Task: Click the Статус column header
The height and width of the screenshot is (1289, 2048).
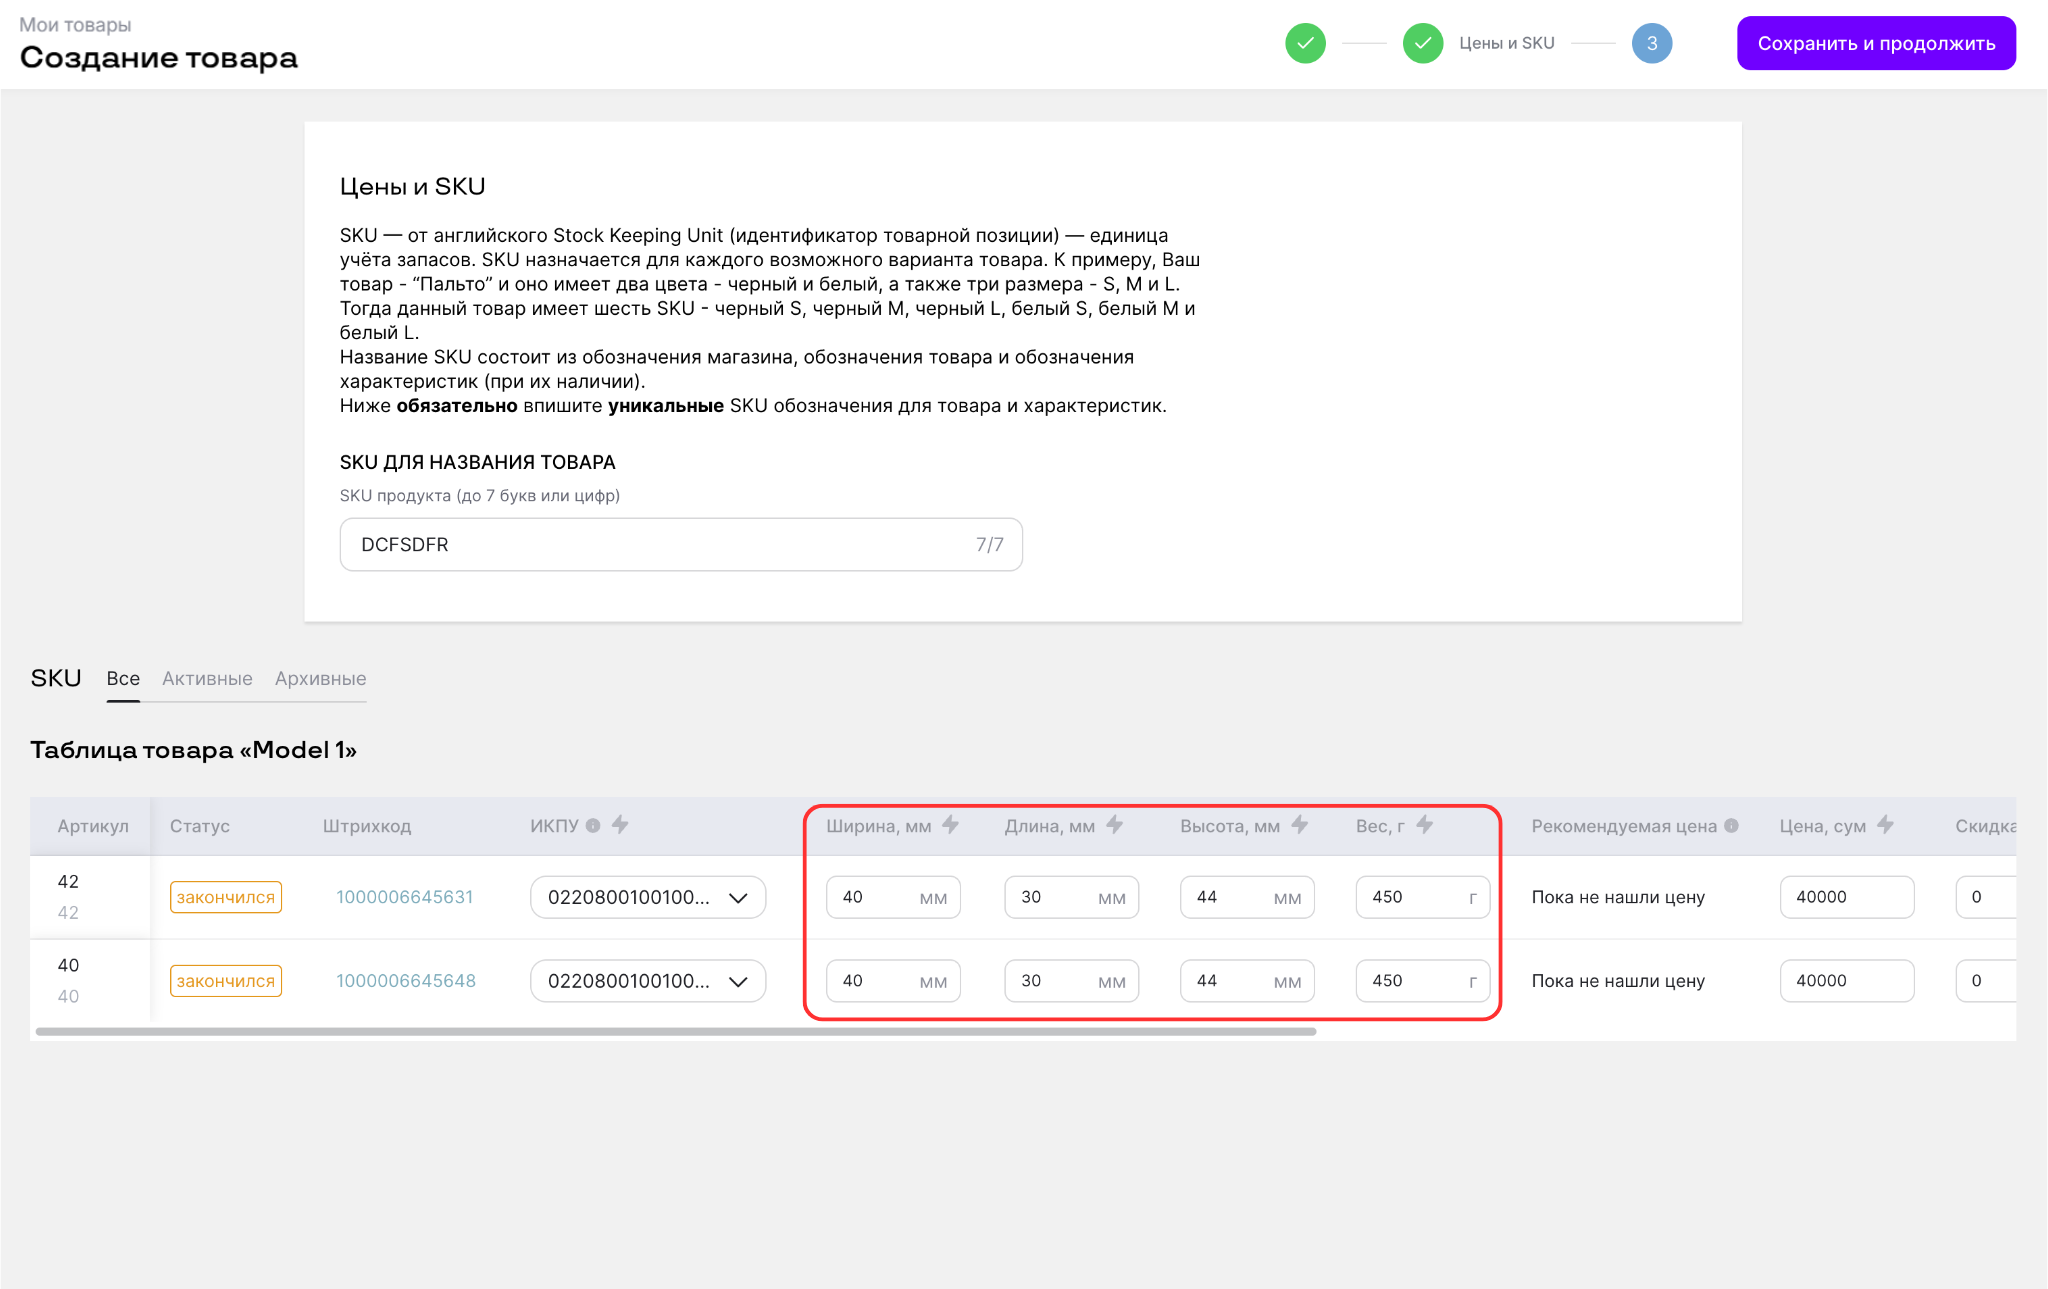Action: 200,826
